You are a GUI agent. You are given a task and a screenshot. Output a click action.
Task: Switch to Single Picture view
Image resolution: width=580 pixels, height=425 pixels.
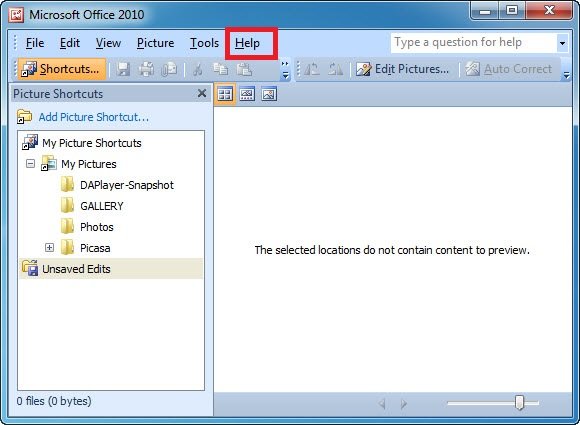pos(269,94)
